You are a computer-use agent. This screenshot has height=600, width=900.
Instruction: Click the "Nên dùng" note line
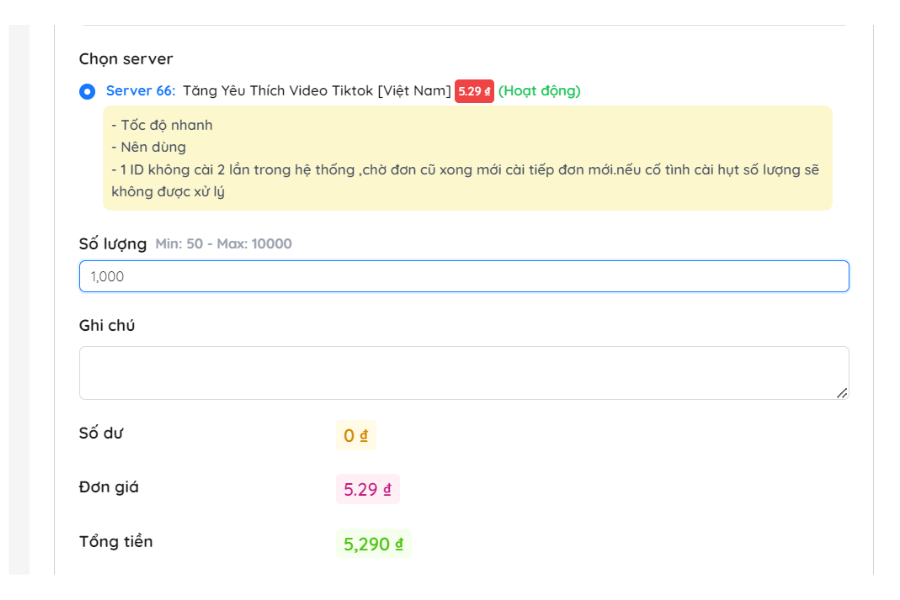[149, 147]
